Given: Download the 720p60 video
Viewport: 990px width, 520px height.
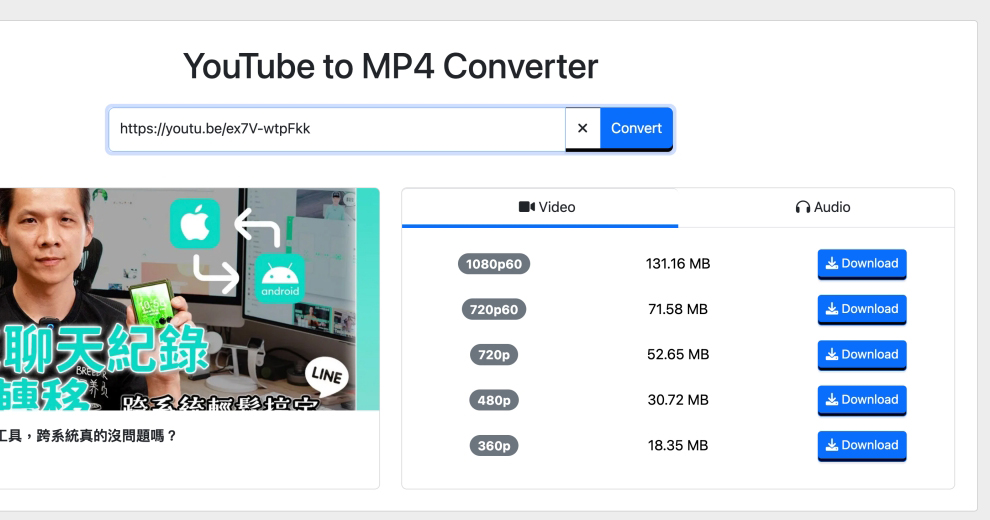Looking at the screenshot, I should click(x=862, y=309).
